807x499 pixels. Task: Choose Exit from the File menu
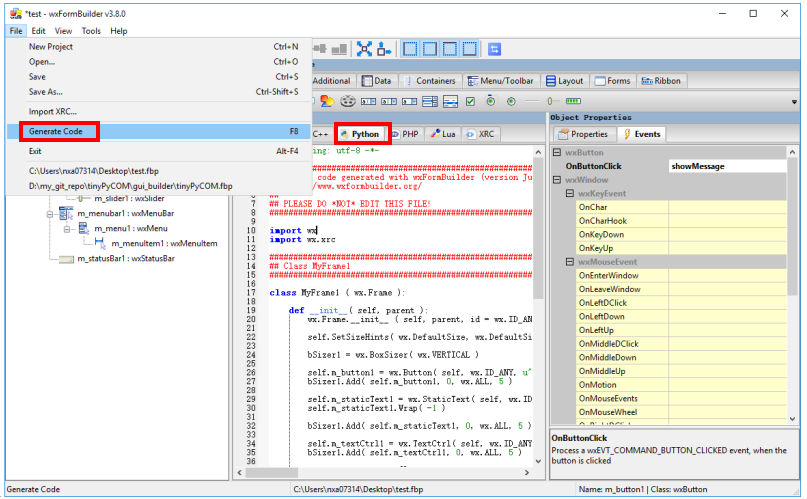(x=159, y=151)
